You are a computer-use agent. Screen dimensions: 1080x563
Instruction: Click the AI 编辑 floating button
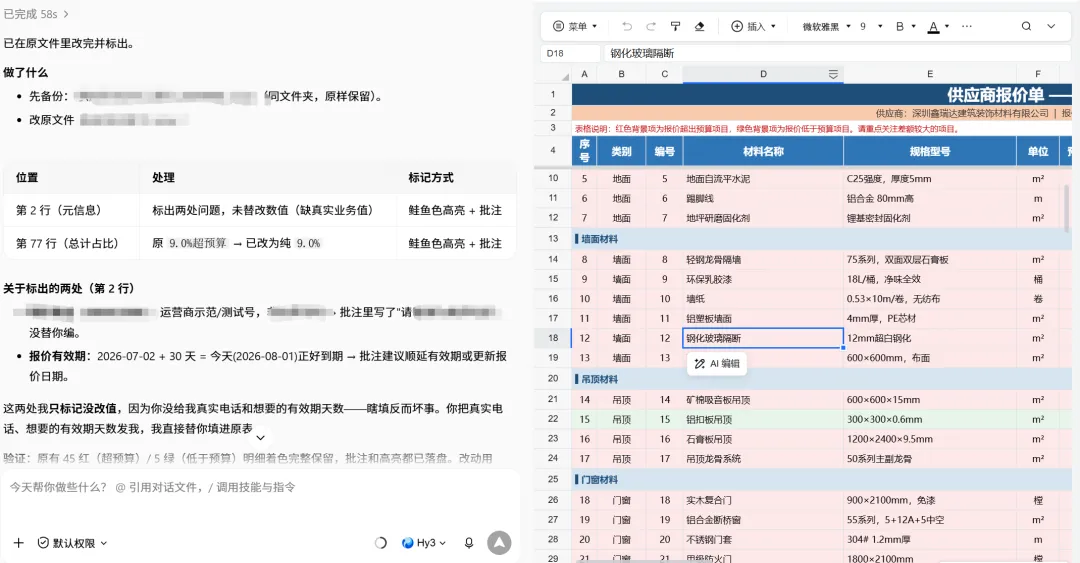coord(717,363)
